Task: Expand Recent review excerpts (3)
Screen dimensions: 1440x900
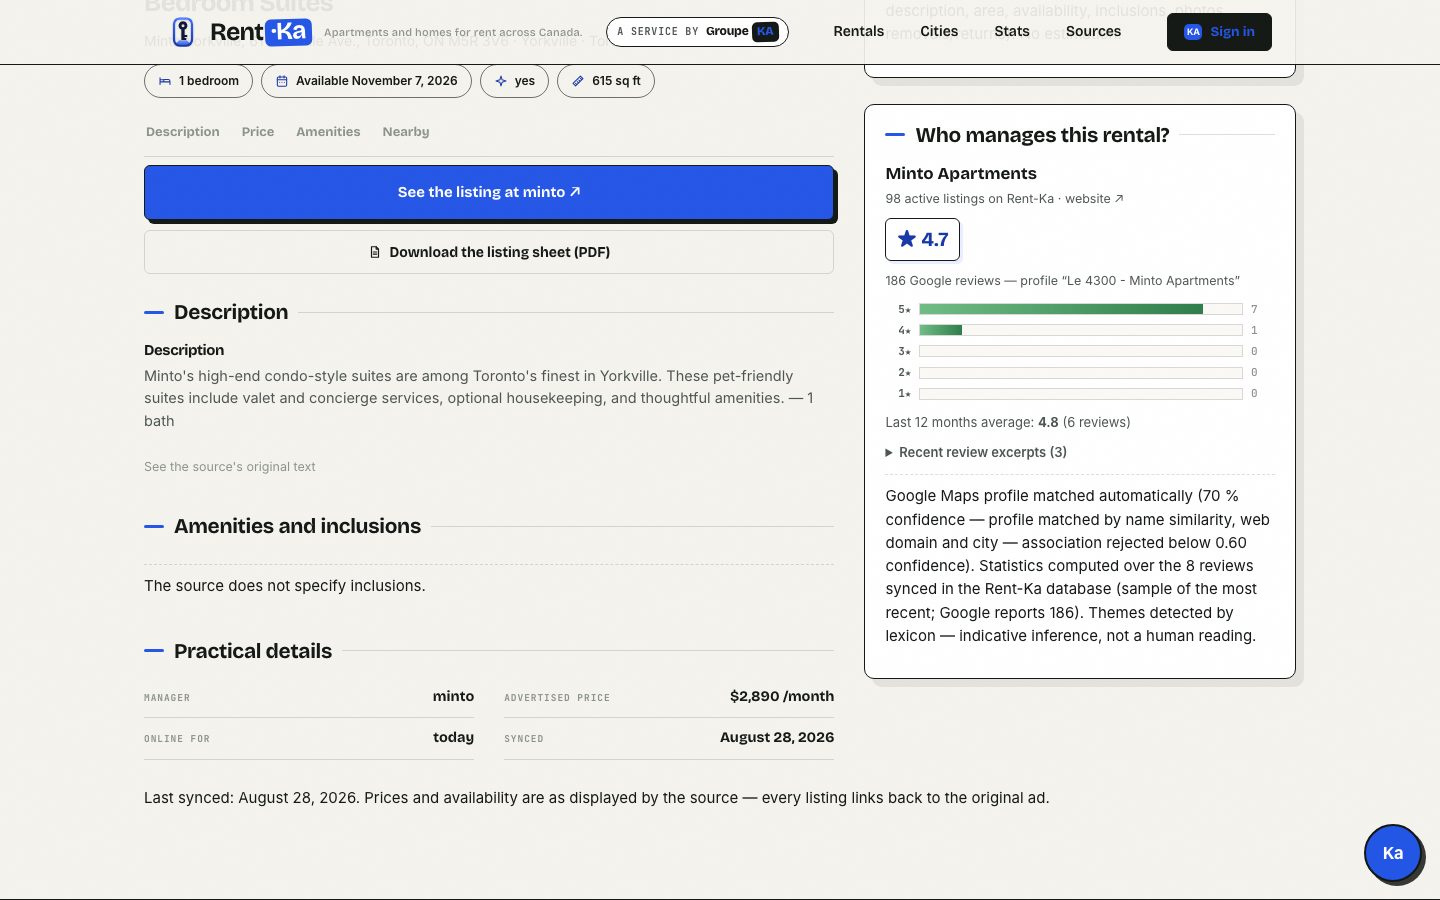Action: click(x=976, y=452)
